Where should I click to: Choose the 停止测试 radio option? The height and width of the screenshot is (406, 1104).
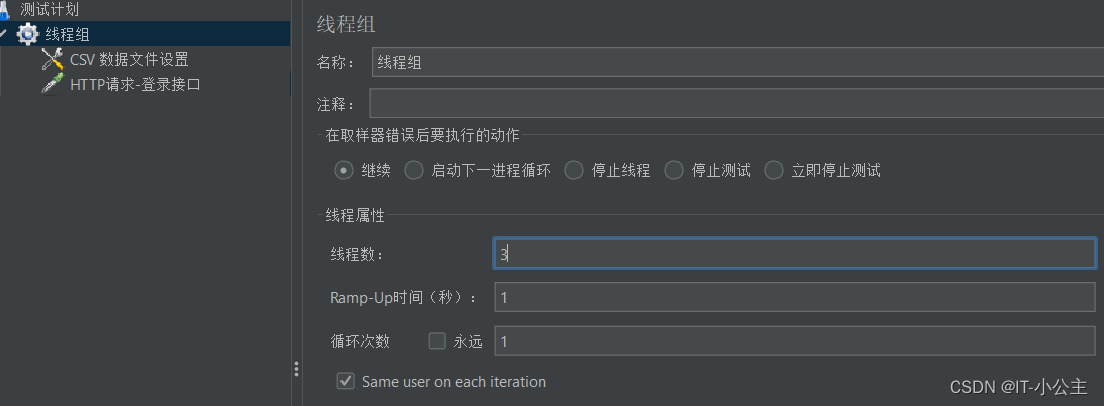pos(675,170)
